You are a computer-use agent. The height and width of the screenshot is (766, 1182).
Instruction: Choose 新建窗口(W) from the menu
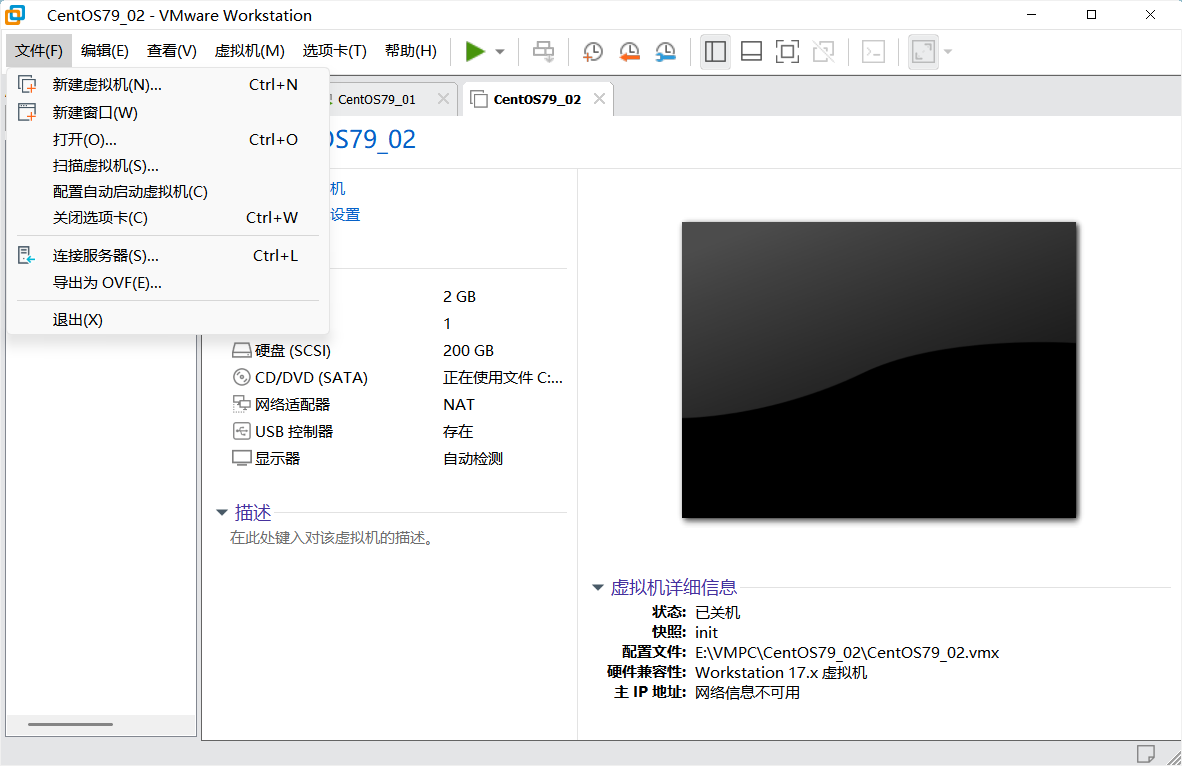pyautogui.click(x=168, y=112)
